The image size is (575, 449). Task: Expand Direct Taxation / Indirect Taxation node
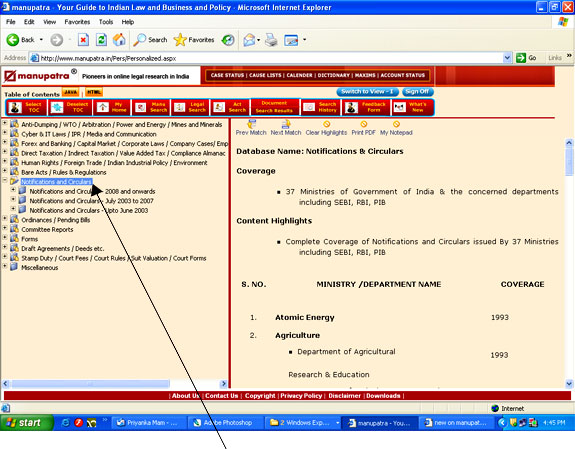tap(5, 152)
